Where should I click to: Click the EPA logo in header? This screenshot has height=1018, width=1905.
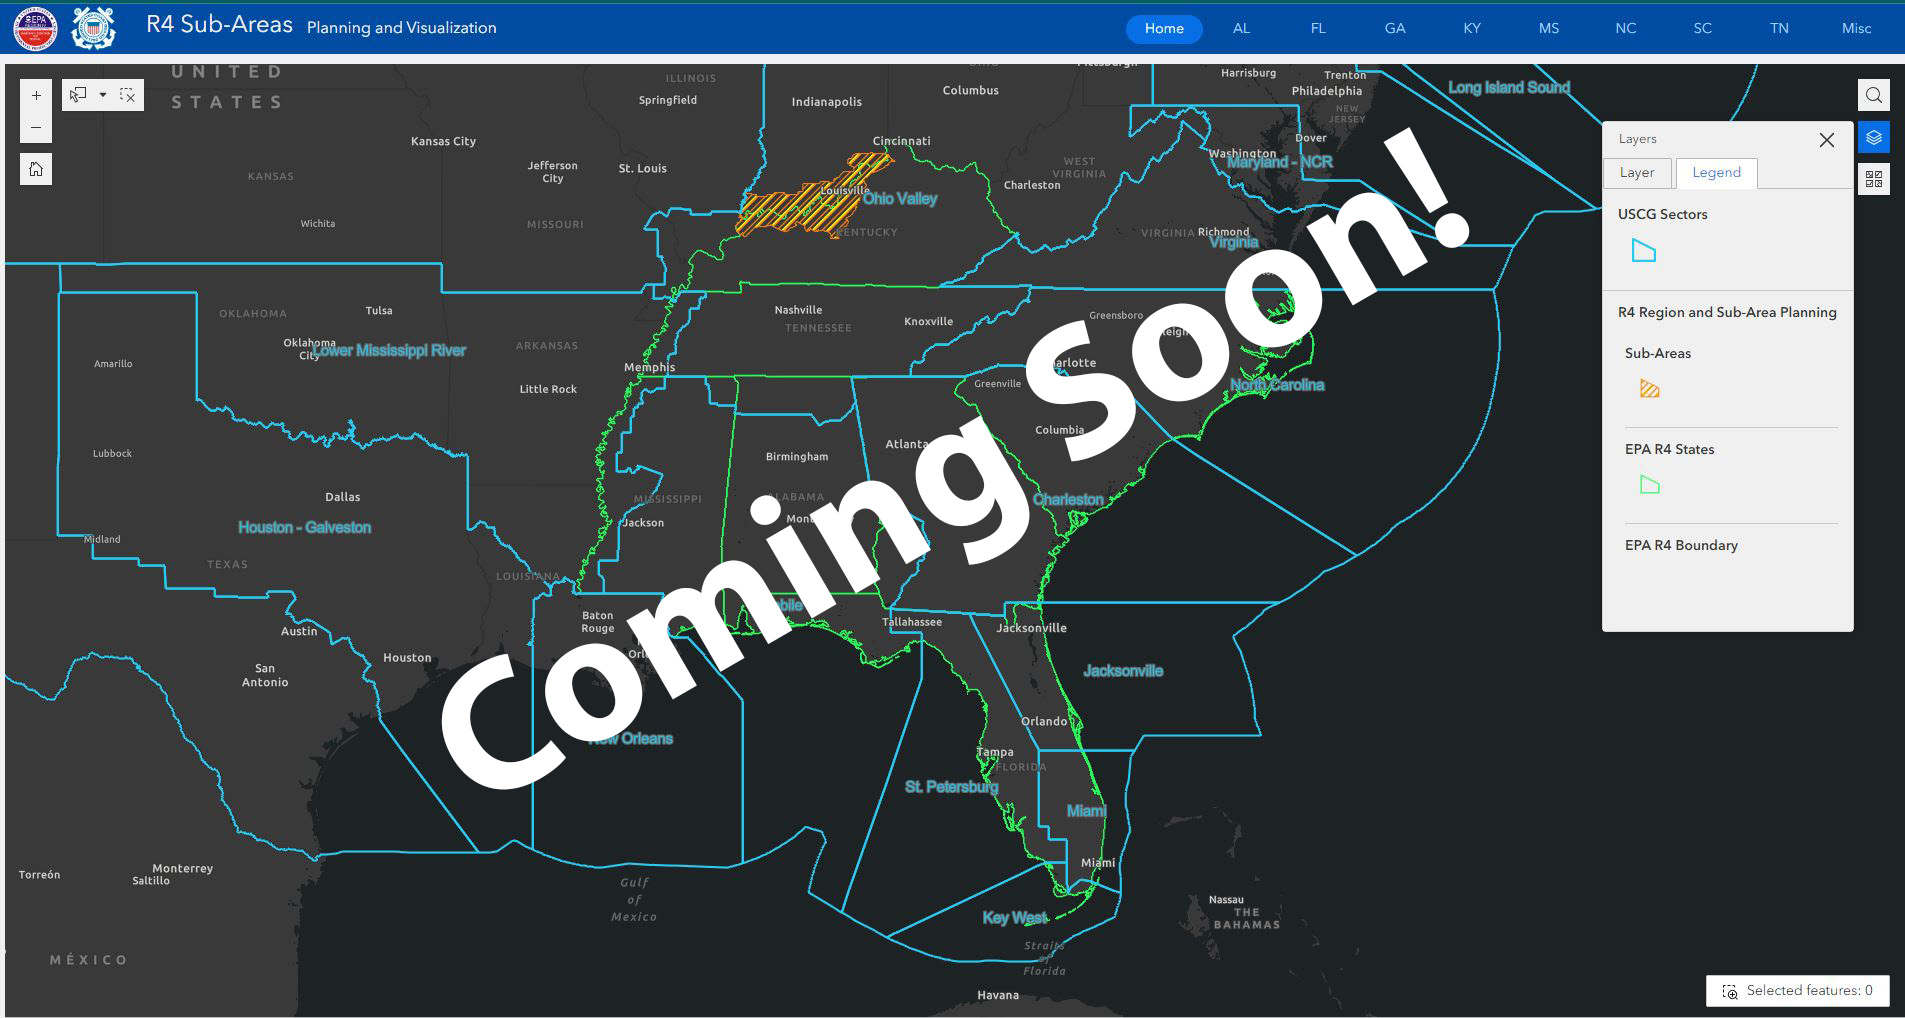coord(35,28)
